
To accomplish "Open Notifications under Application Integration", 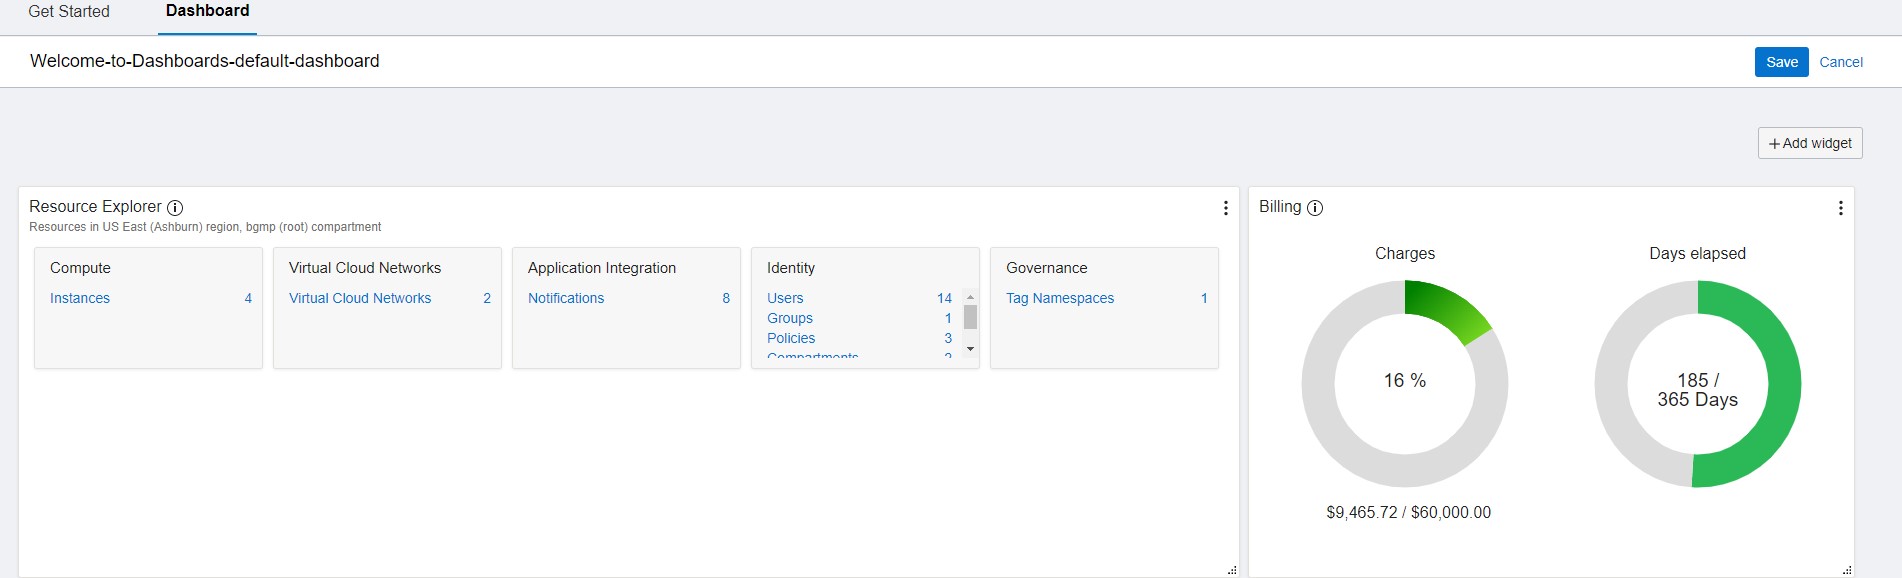I will point(566,298).
